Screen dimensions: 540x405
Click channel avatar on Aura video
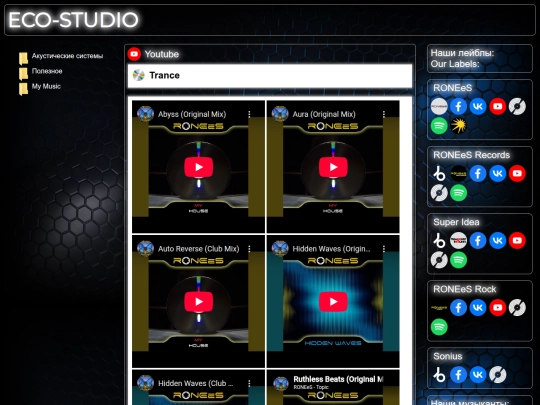[x=280, y=114]
